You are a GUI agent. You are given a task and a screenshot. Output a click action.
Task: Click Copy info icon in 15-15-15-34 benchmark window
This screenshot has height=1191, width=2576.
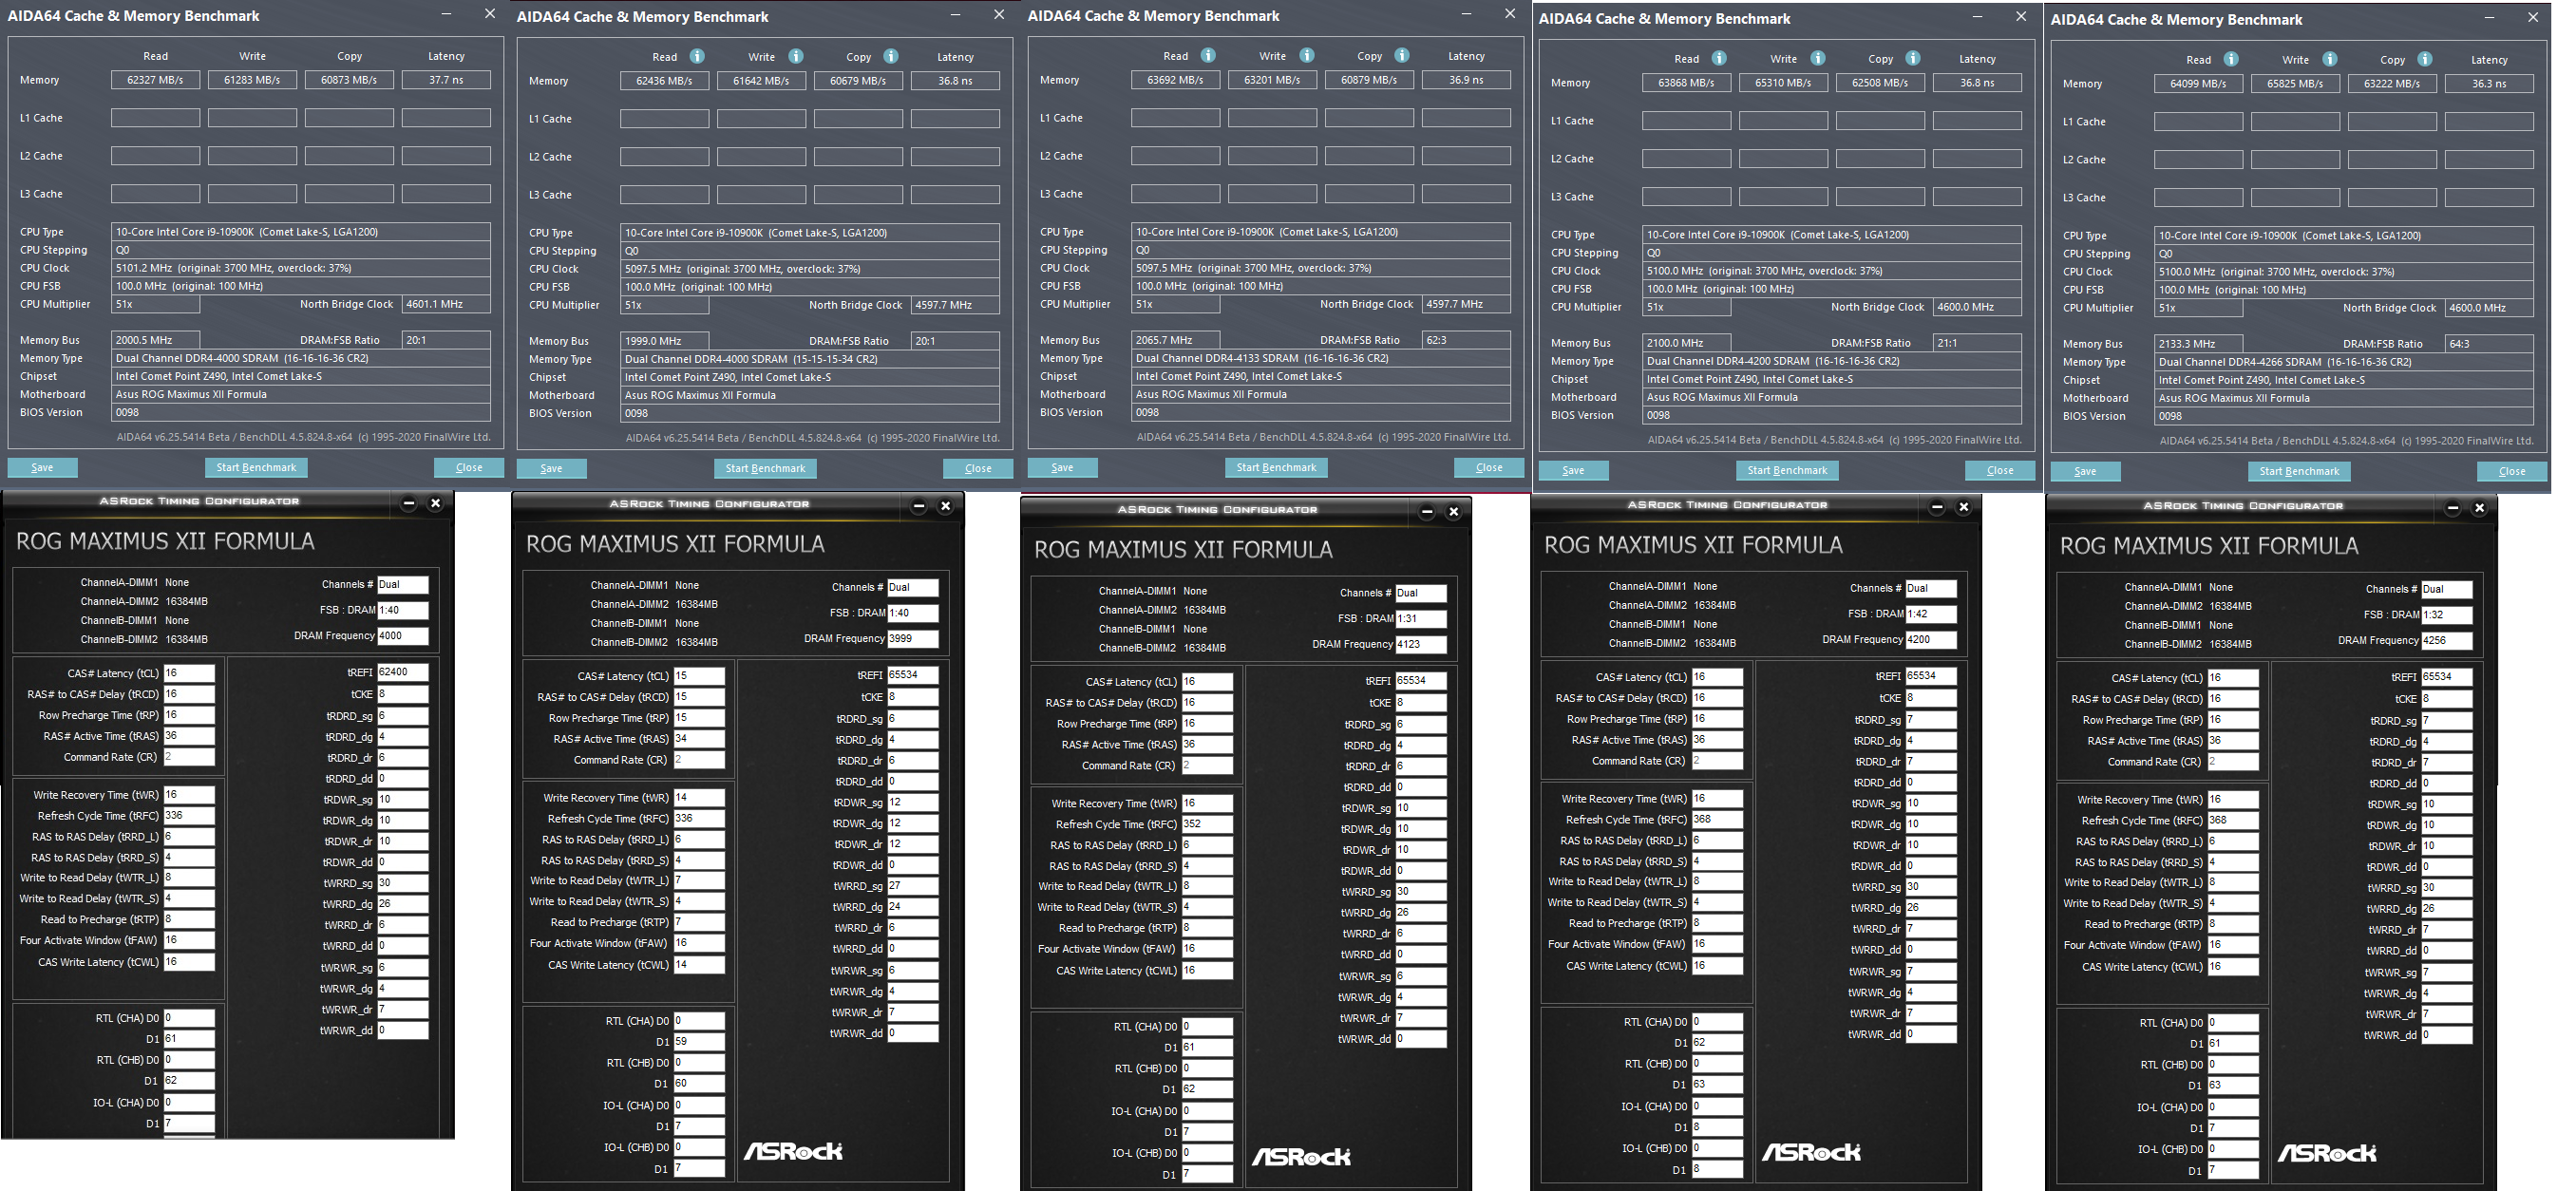(891, 57)
